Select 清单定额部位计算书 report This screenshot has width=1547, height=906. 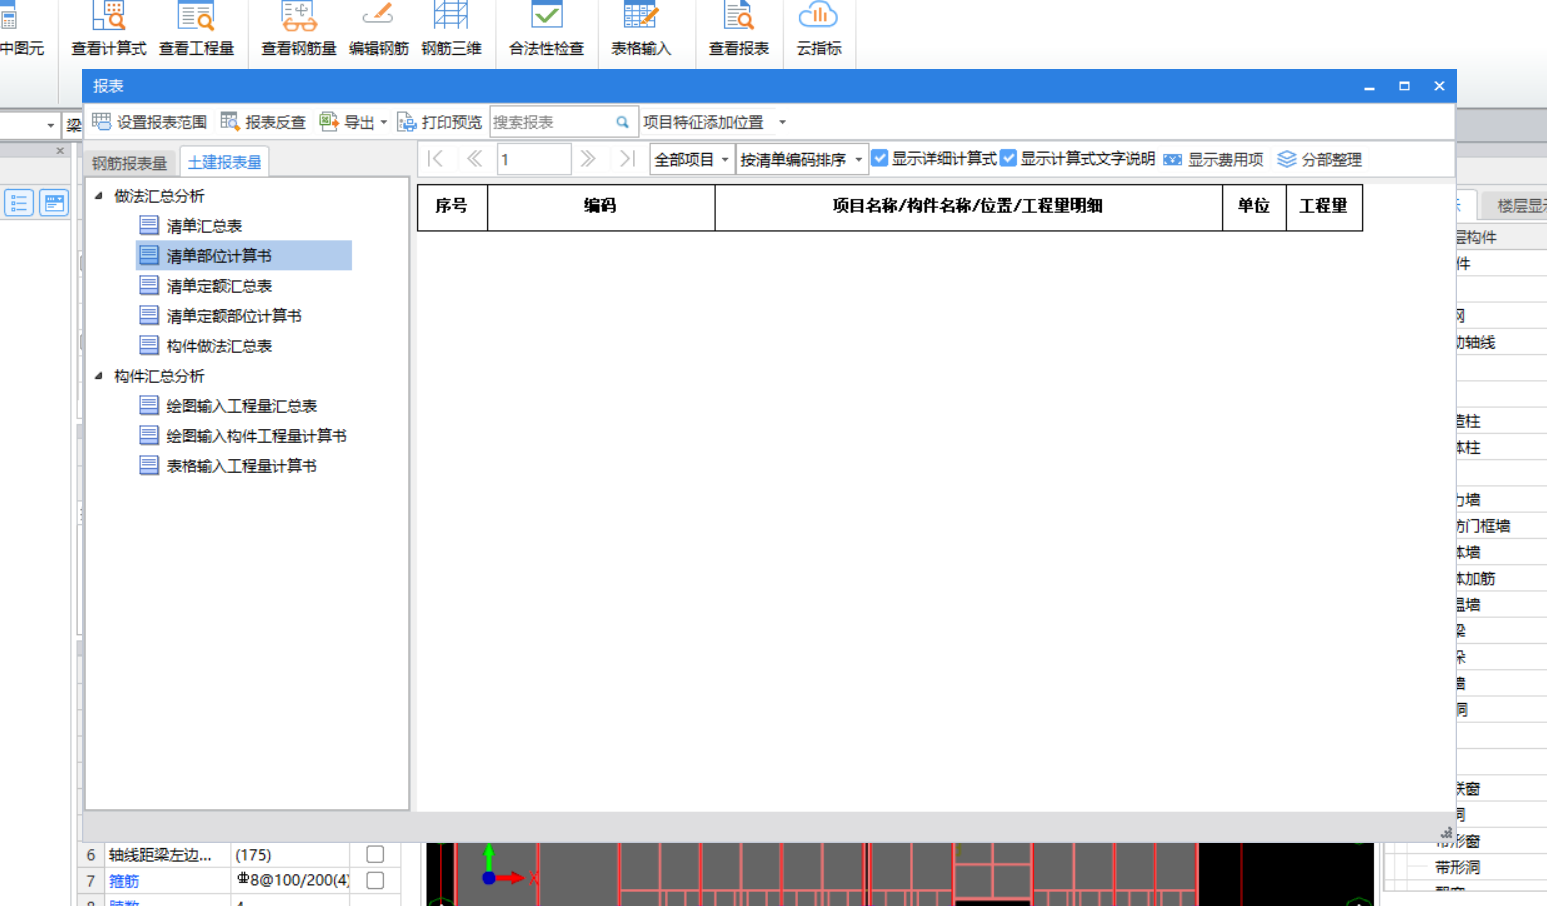(x=234, y=316)
